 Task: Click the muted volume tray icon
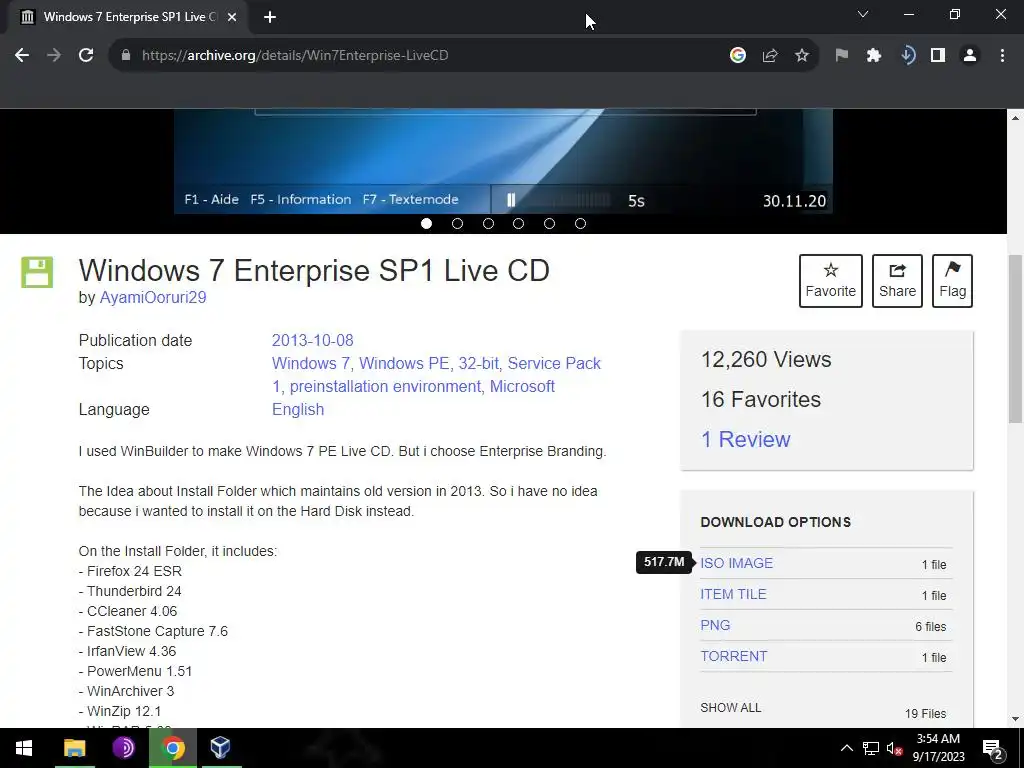894,748
